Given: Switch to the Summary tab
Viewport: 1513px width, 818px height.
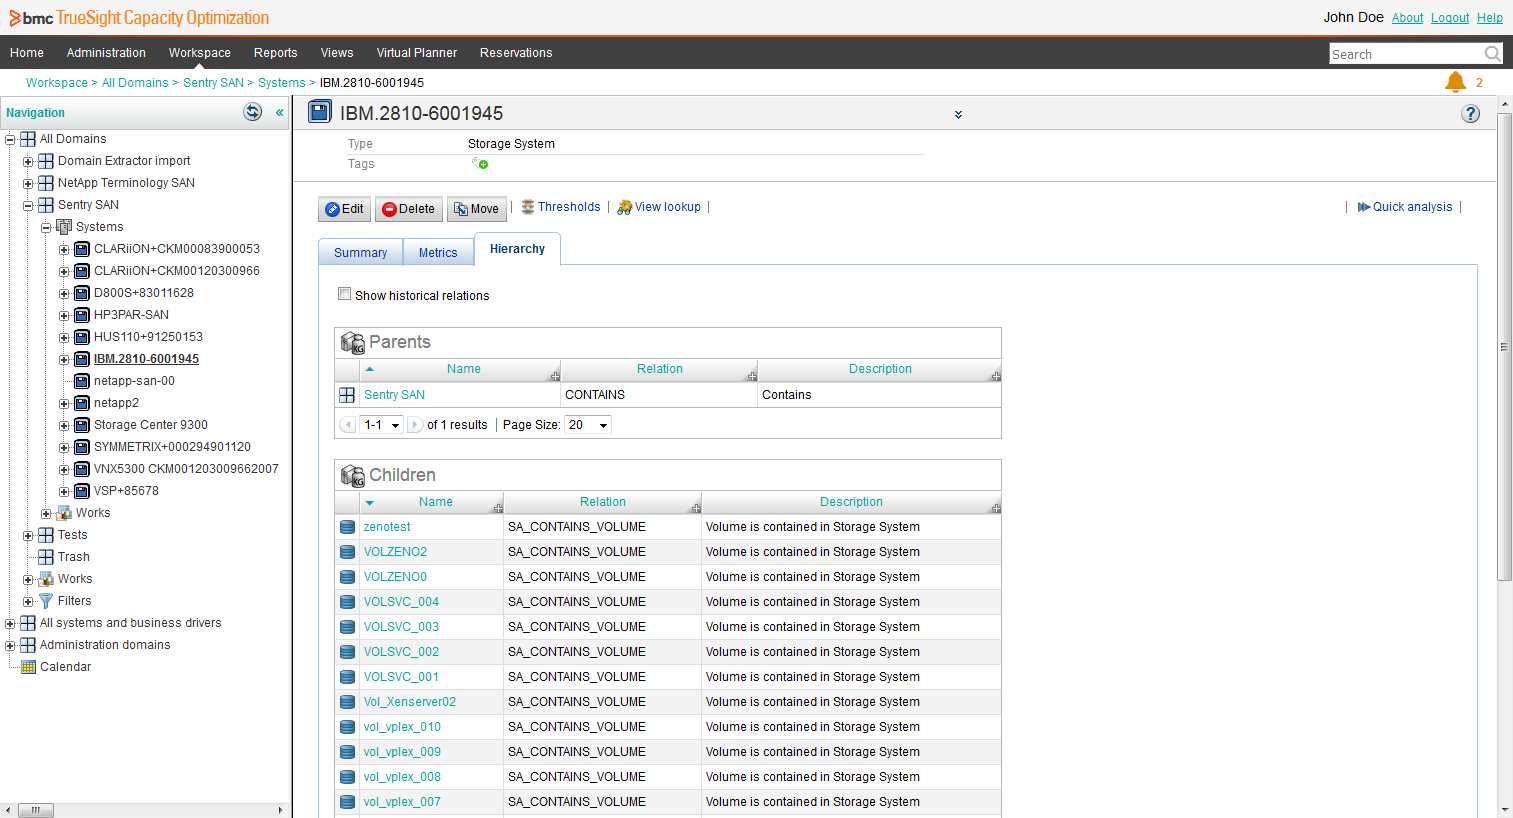Looking at the screenshot, I should (x=360, y=252).
